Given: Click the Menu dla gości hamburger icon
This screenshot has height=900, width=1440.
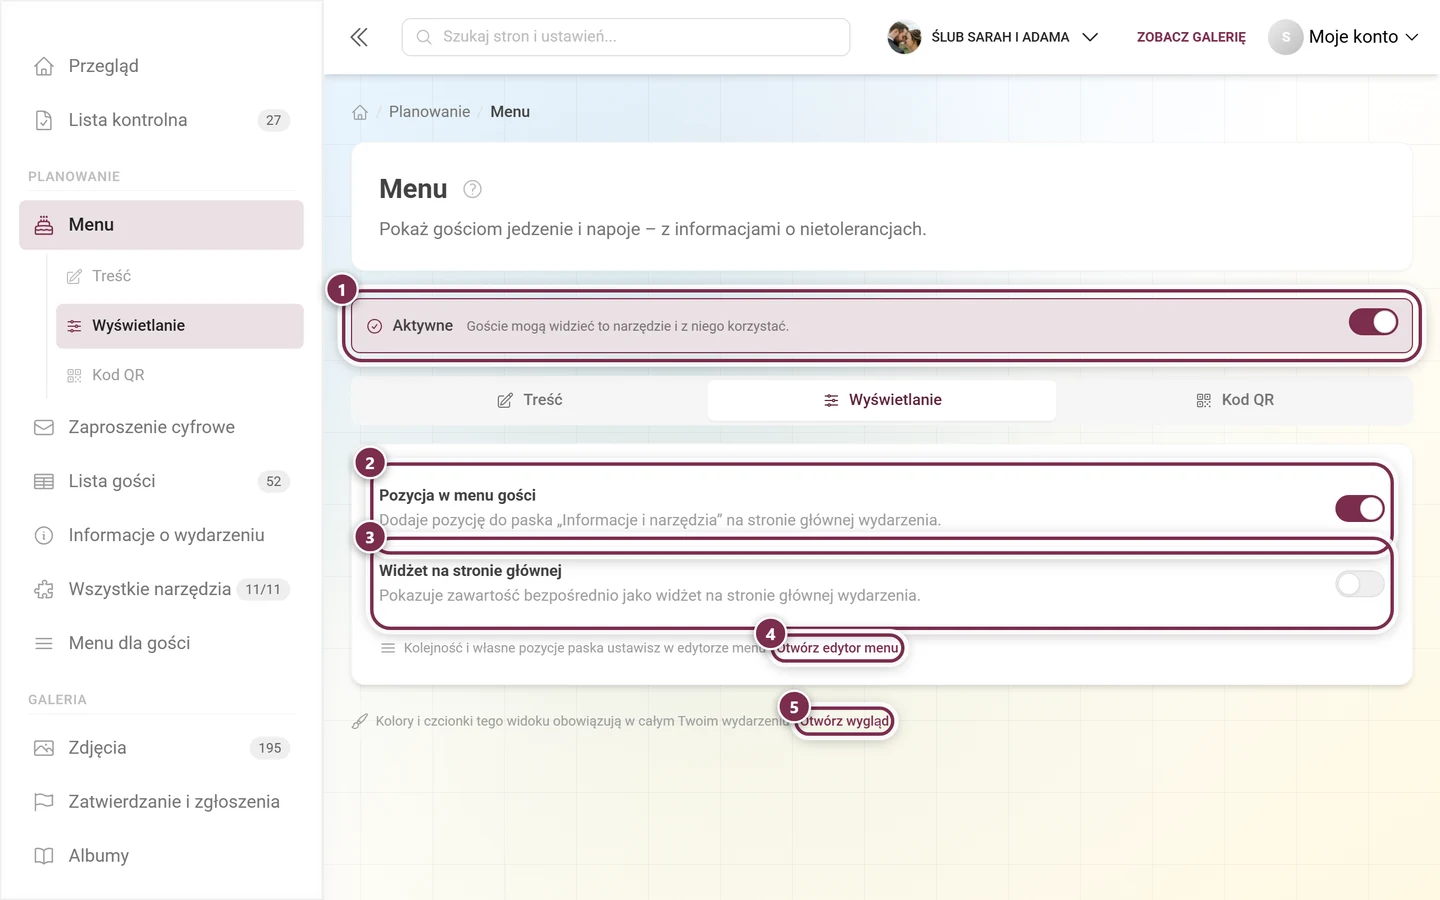Looking at the screenshot, I should click(44, 643).
